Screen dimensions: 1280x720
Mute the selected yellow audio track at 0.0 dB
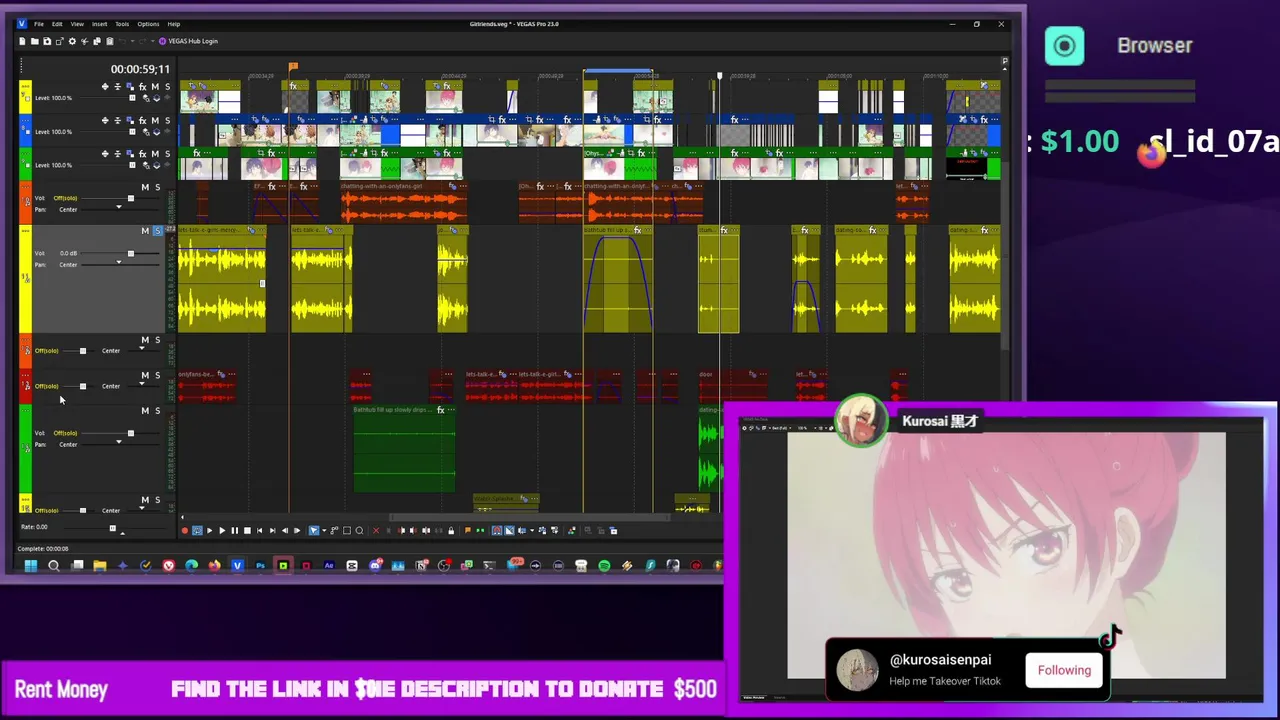pyautogui.click(x=145, y=231)
